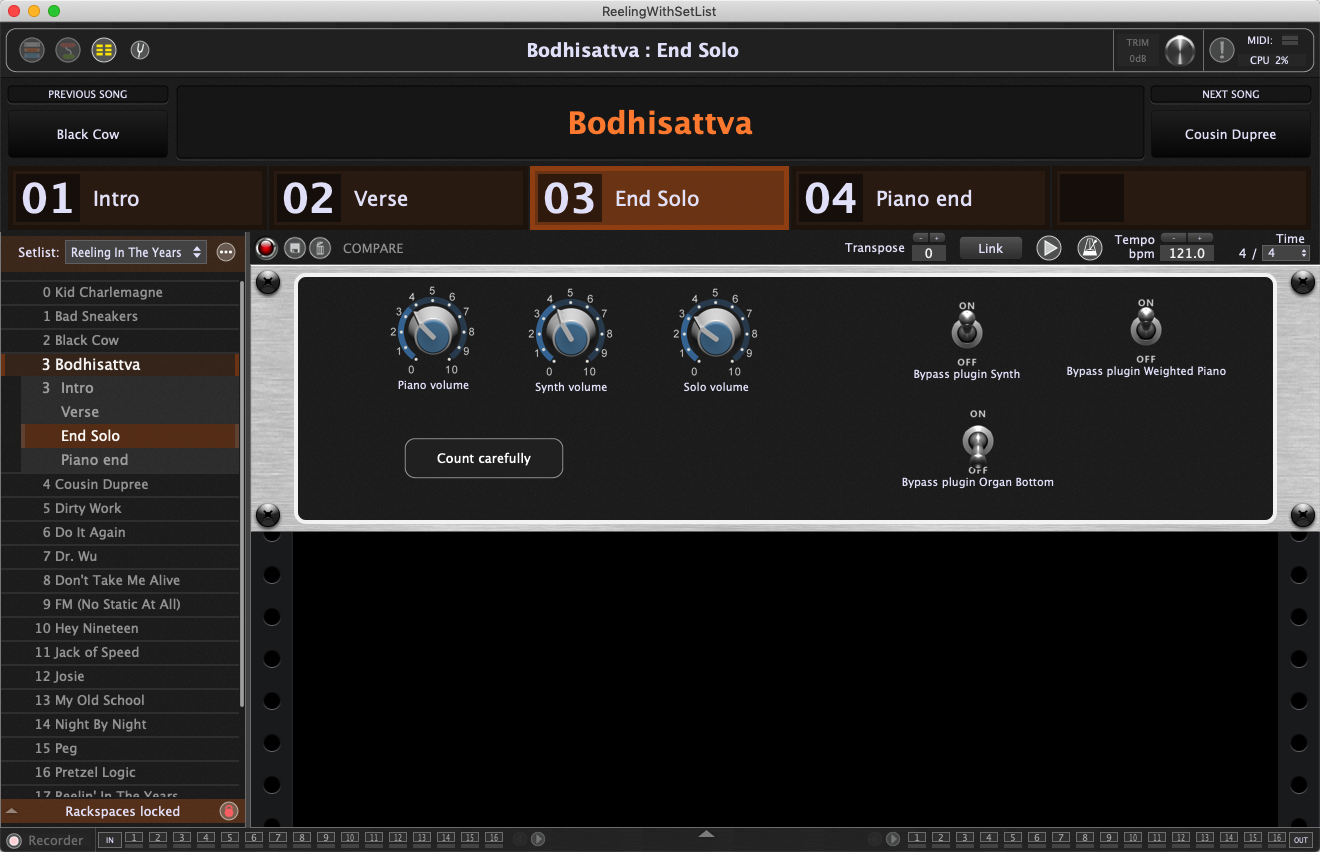Decrease transpose with the minus stepper
Viewport: 1320px width, 852px height.
pyautogui.click(x=921, y=238)
